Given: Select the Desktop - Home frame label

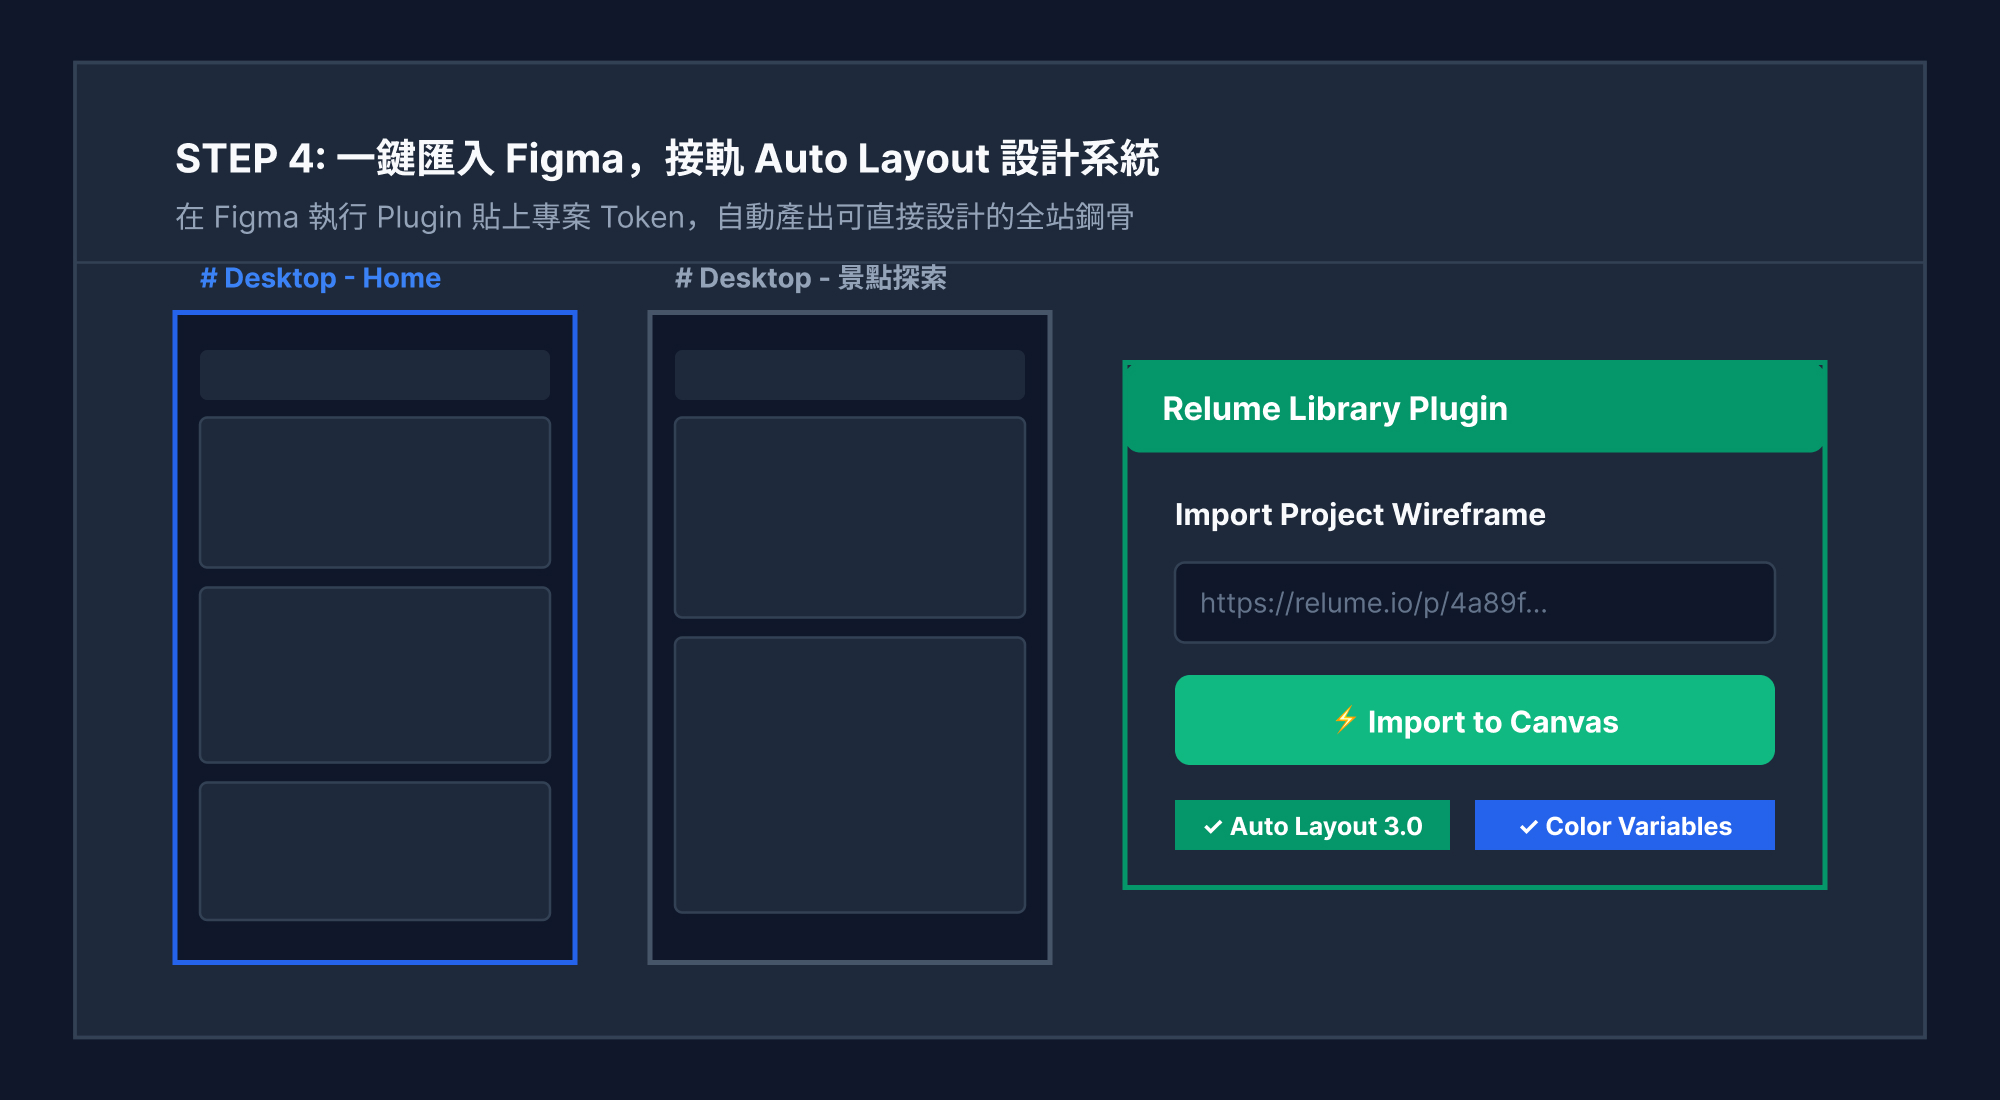Looking at the screenshot, I should (x=320, y=278).
